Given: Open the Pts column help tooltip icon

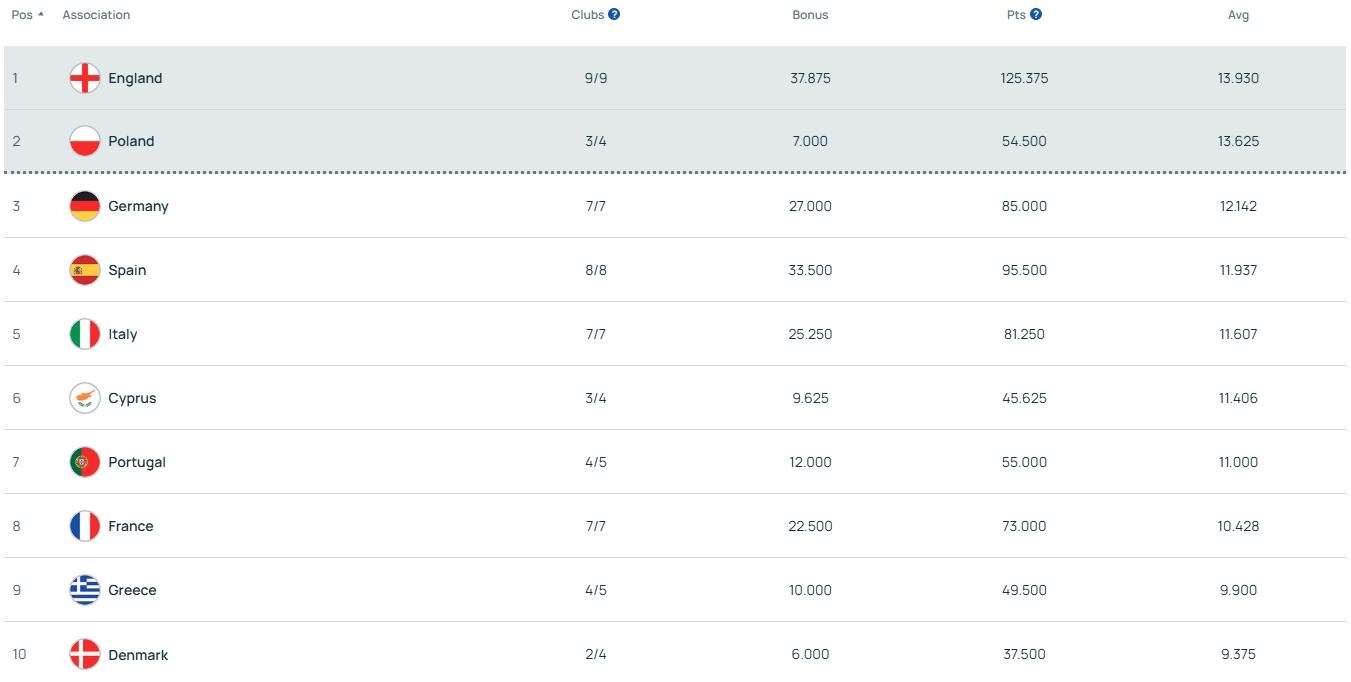Looking at the screenshot, I should pyautogui.click(x=1036, y=15).
